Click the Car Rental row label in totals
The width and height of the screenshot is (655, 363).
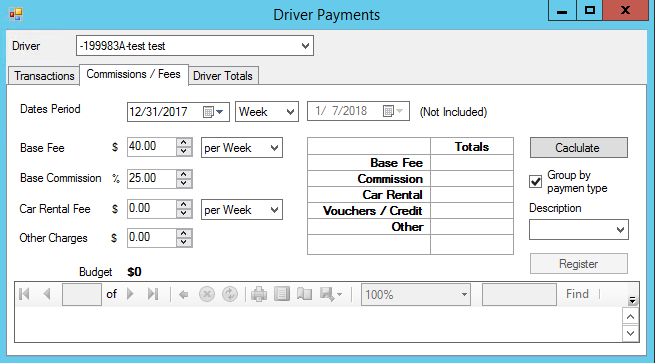coord(369,195)
